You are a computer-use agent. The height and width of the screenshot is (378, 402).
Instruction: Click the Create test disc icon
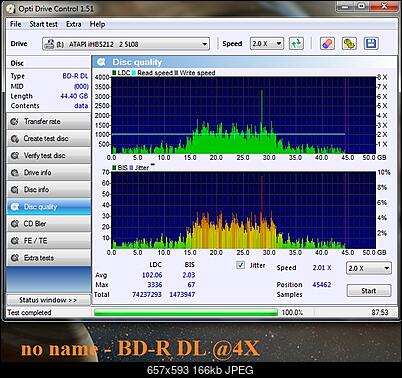(x=14, y=138)
